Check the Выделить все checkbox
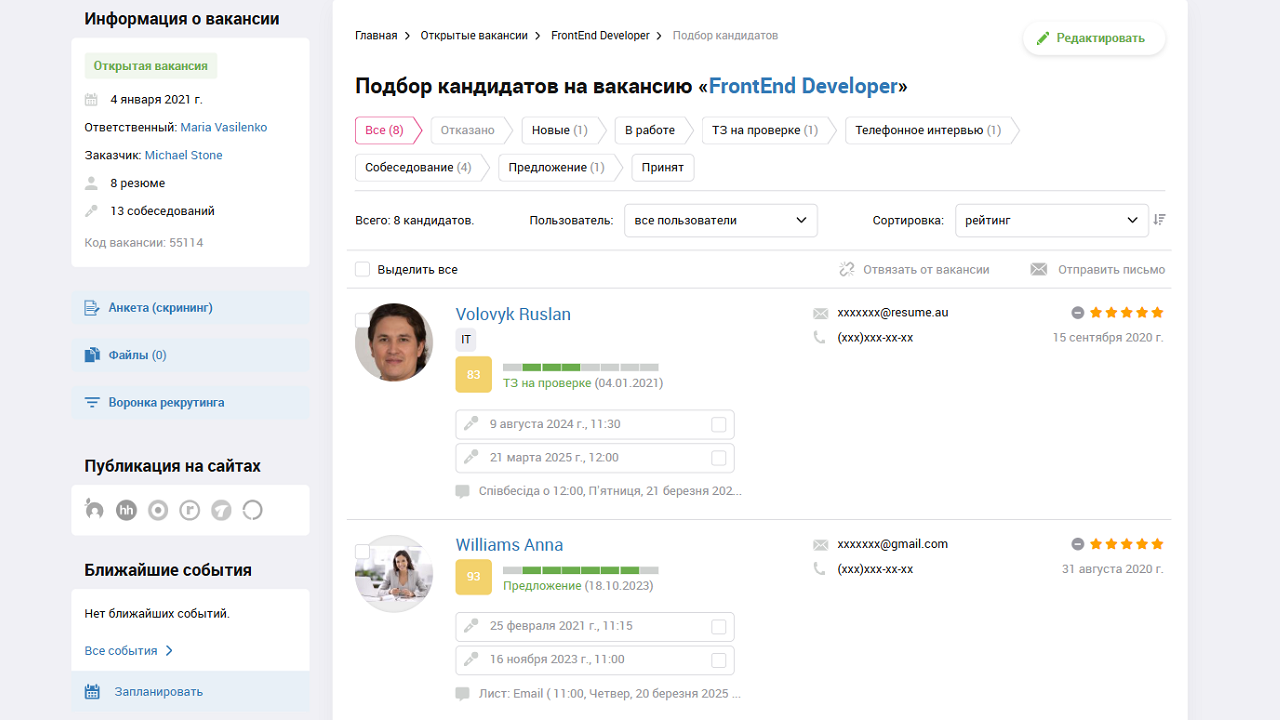This screenshot has height=720, width=1280. pyautogui.click(x=363, y=269)
